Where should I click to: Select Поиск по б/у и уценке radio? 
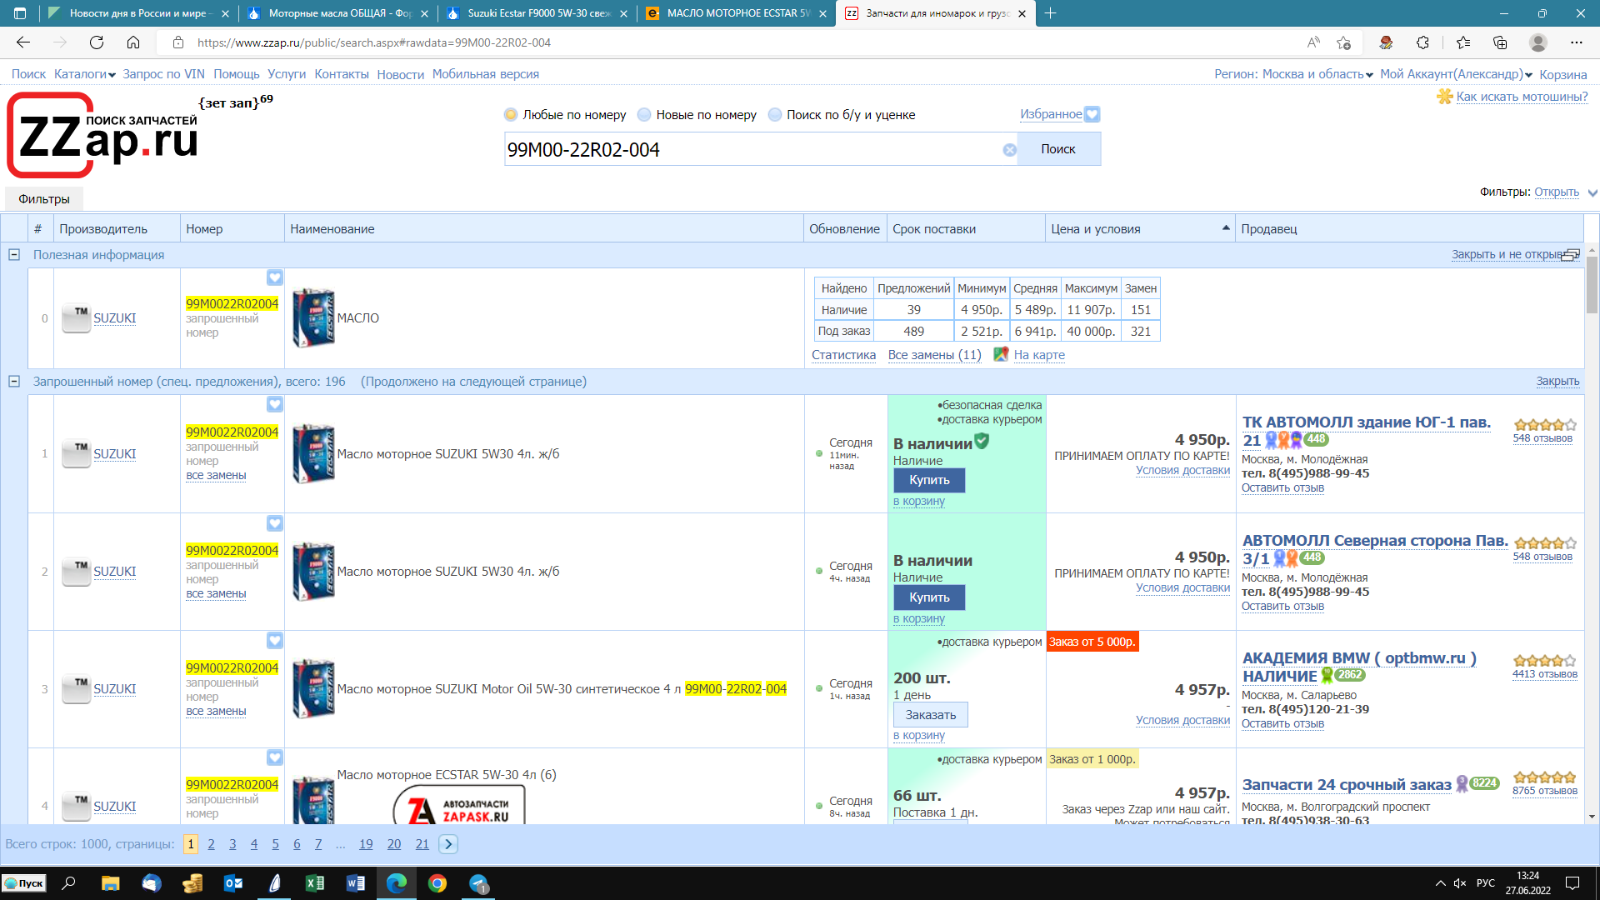point(775,115)
